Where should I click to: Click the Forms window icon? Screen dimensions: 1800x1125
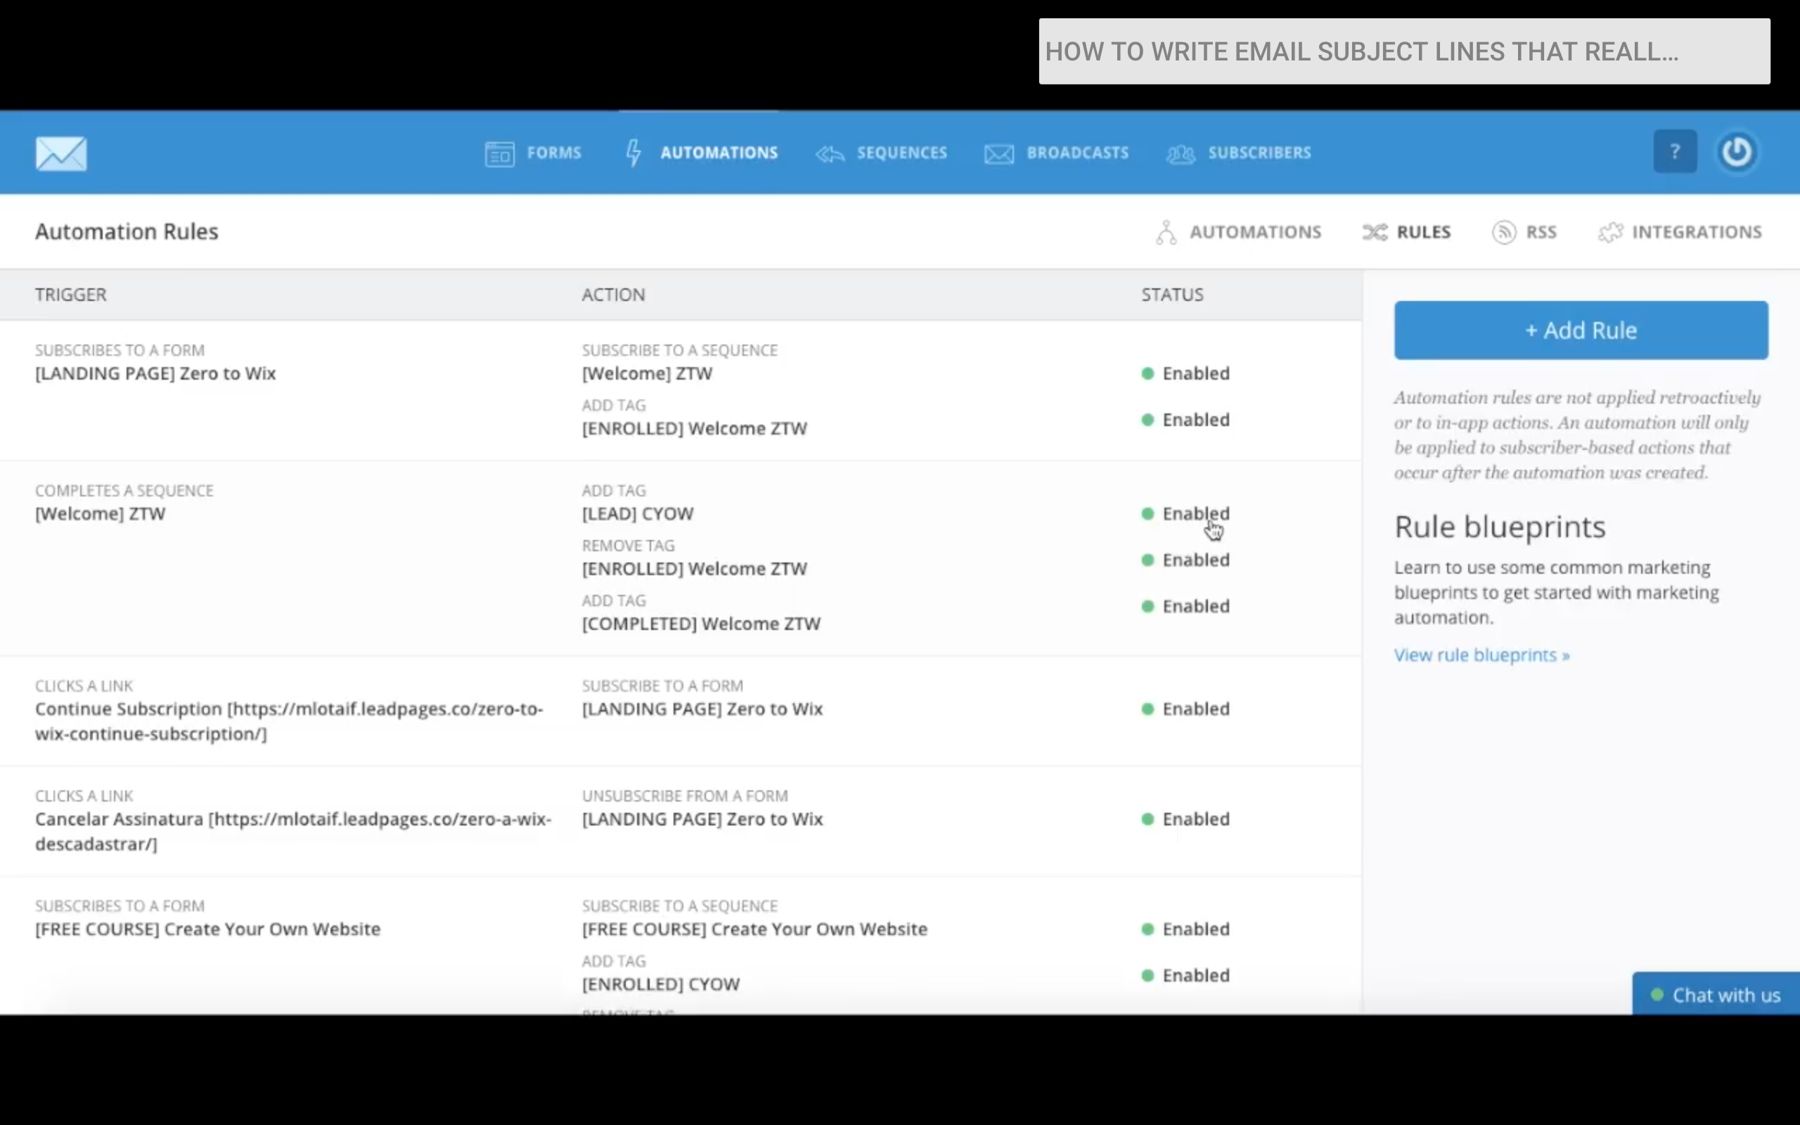coord(499,153)
